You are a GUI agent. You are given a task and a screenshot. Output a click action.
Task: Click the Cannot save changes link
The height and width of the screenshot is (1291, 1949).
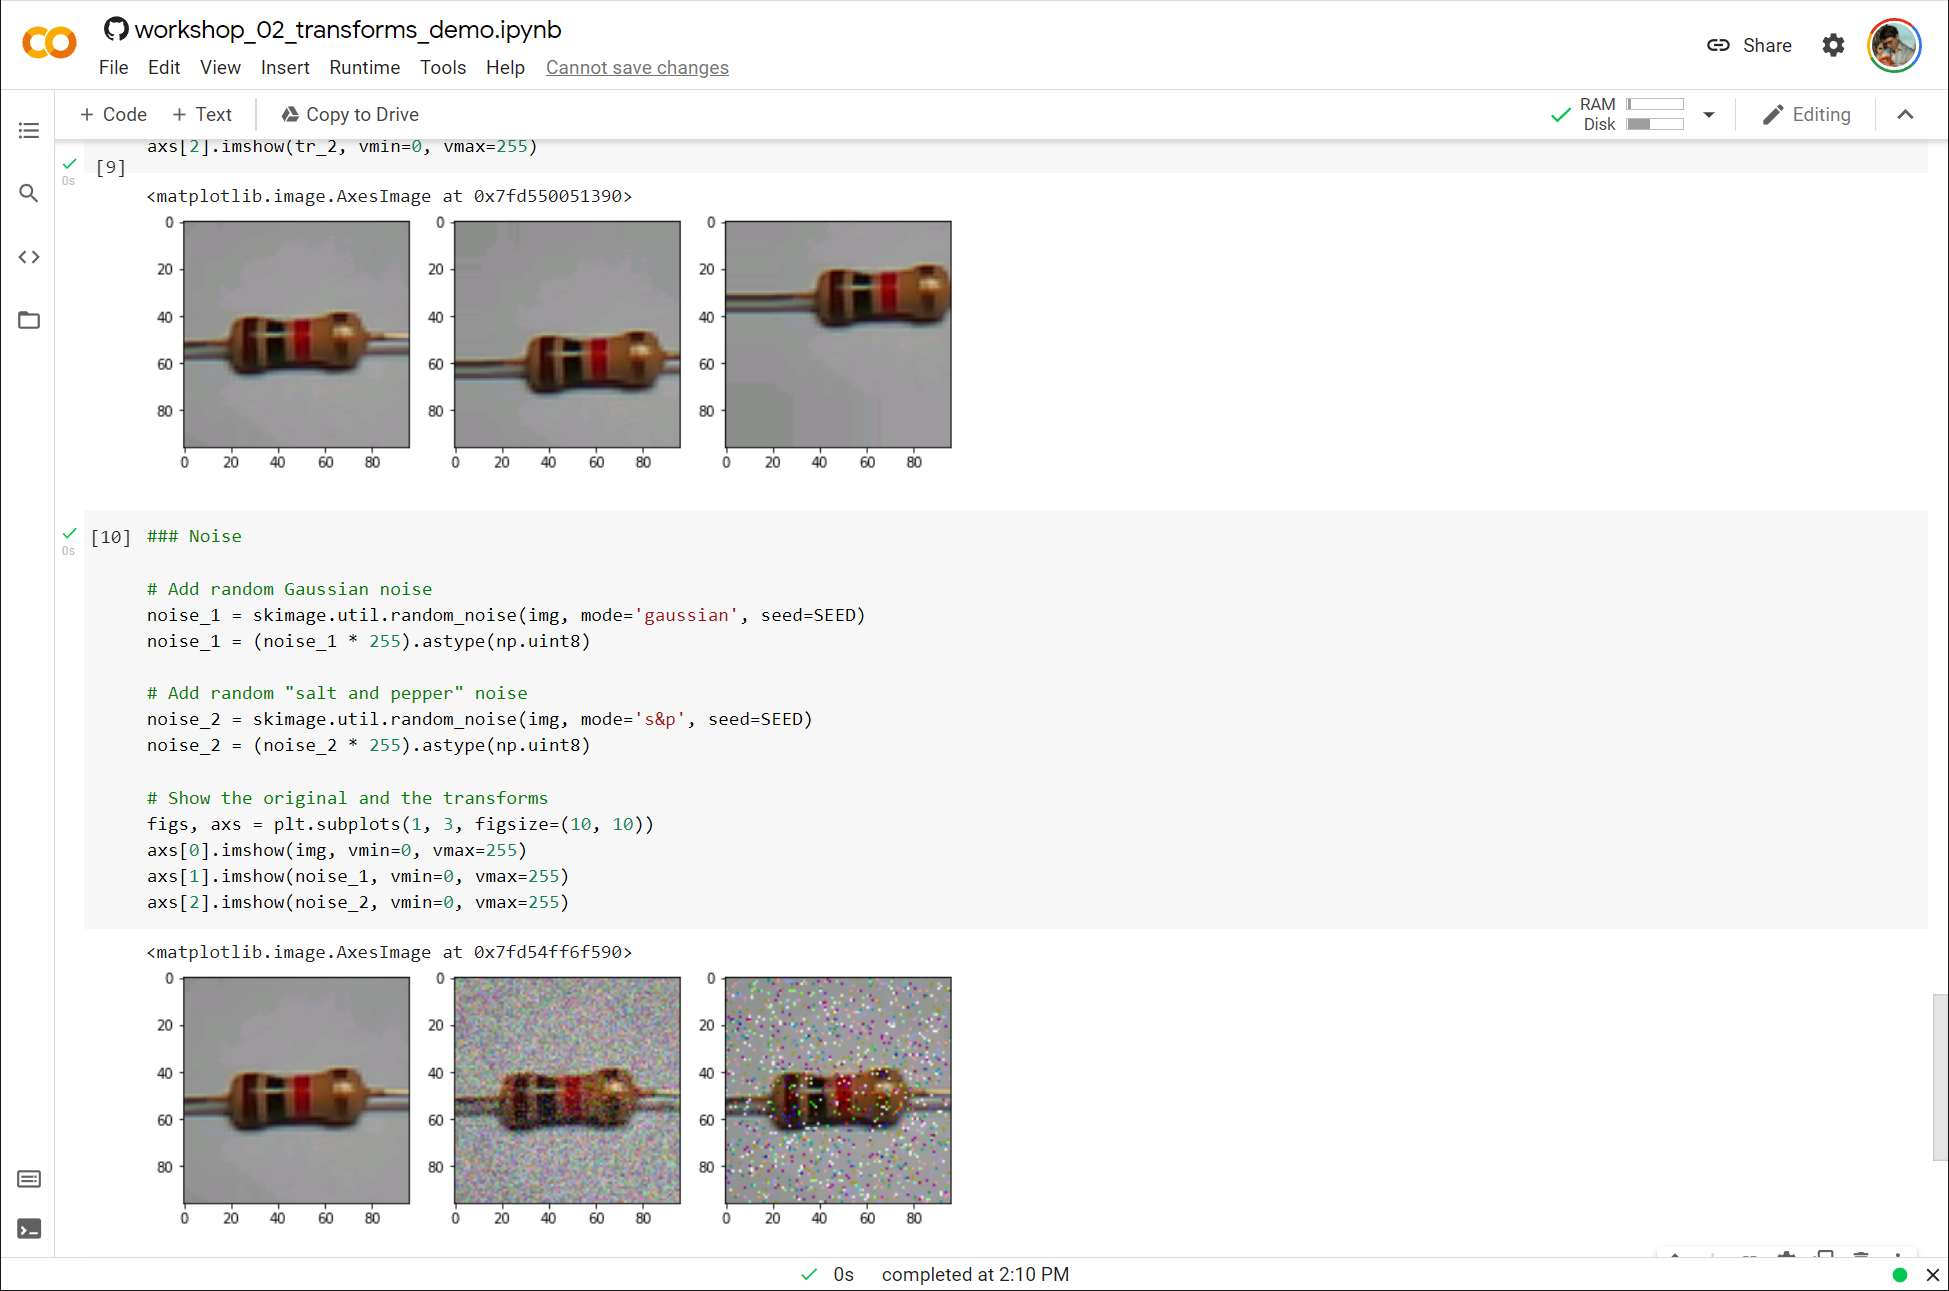tap(637, 67)
